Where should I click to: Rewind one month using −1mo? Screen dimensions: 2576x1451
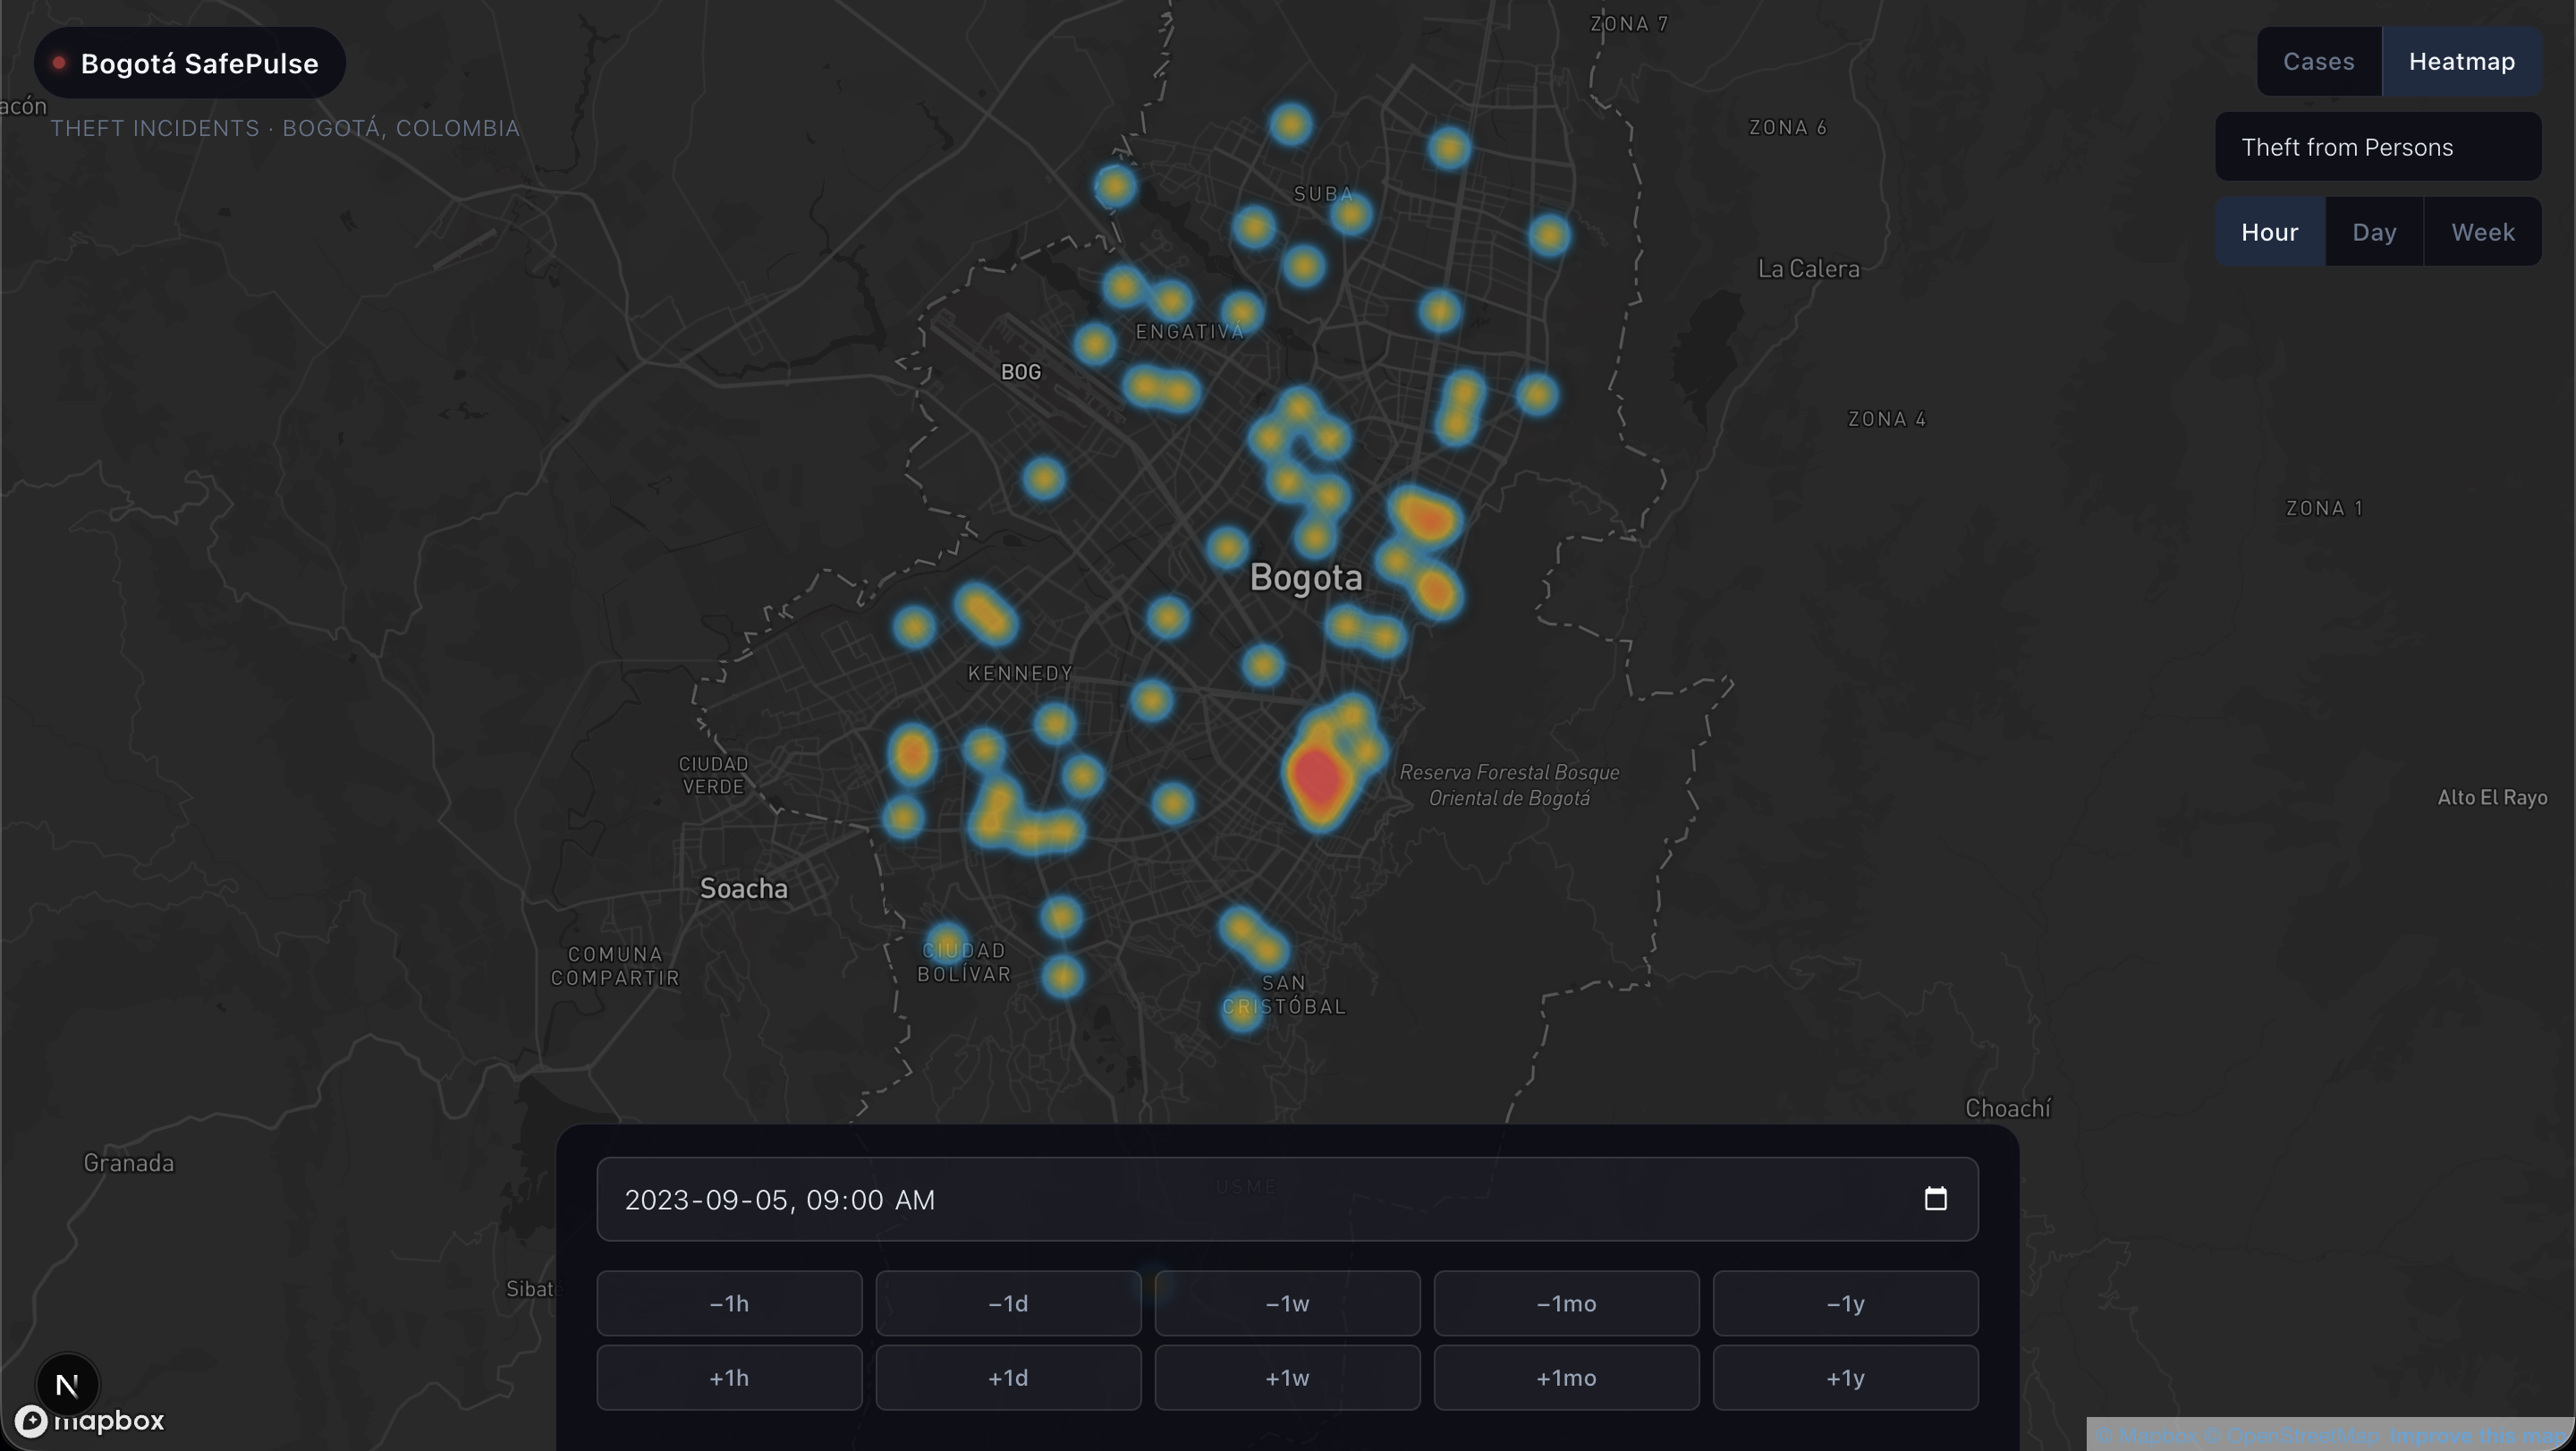tap(1565, 1304)
